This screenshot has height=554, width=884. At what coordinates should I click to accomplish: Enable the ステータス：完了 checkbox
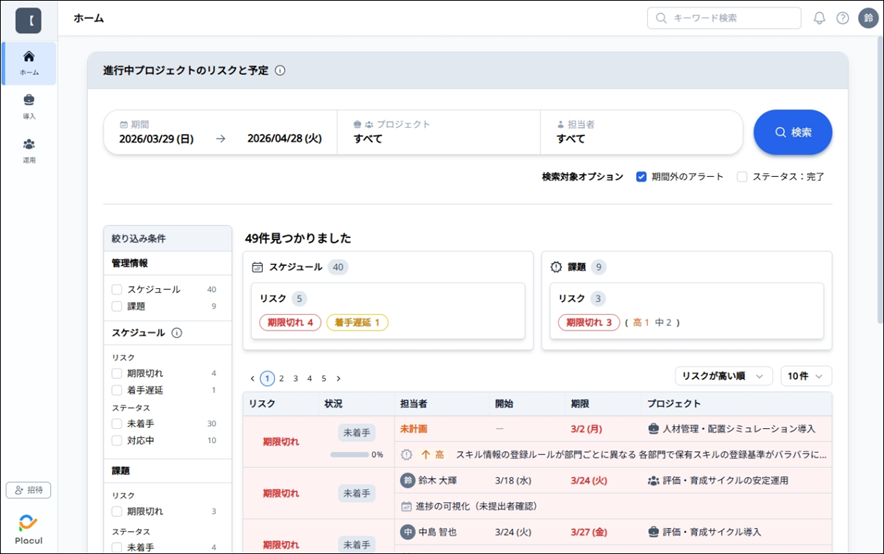[x=742, y=177]
